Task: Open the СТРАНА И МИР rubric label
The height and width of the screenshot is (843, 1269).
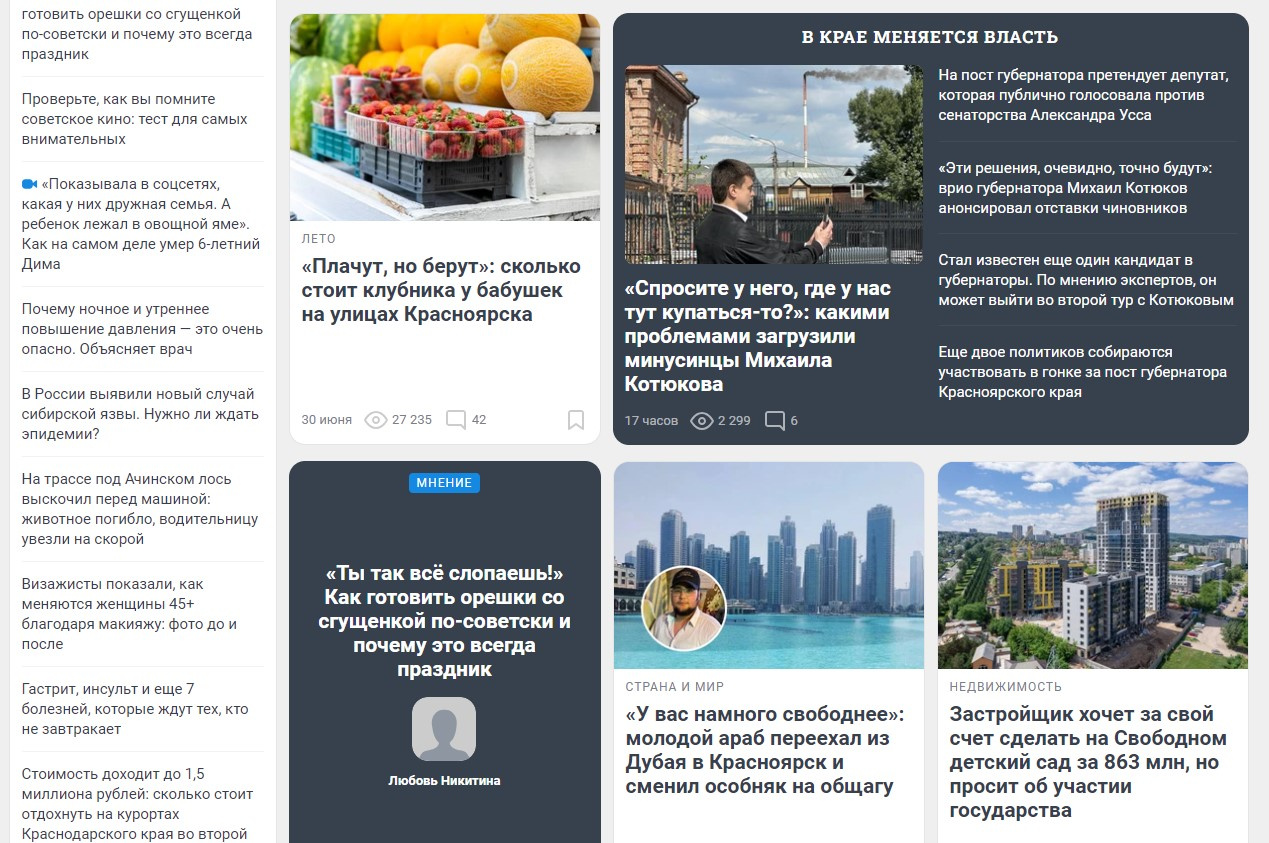Action: (x=675, y=687)
